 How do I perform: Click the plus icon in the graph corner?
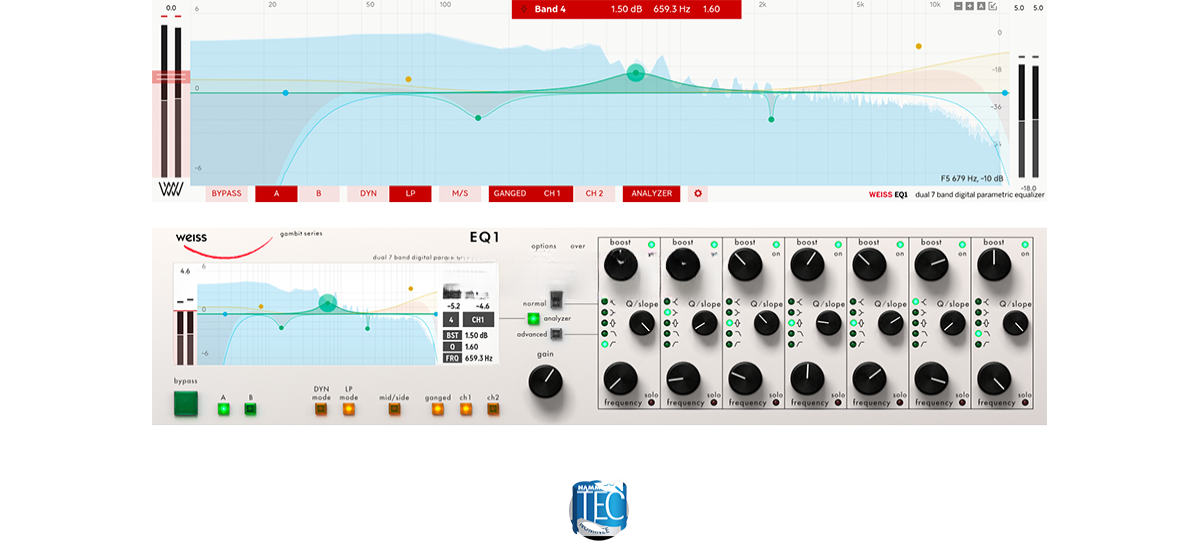[x=970, y=6]
